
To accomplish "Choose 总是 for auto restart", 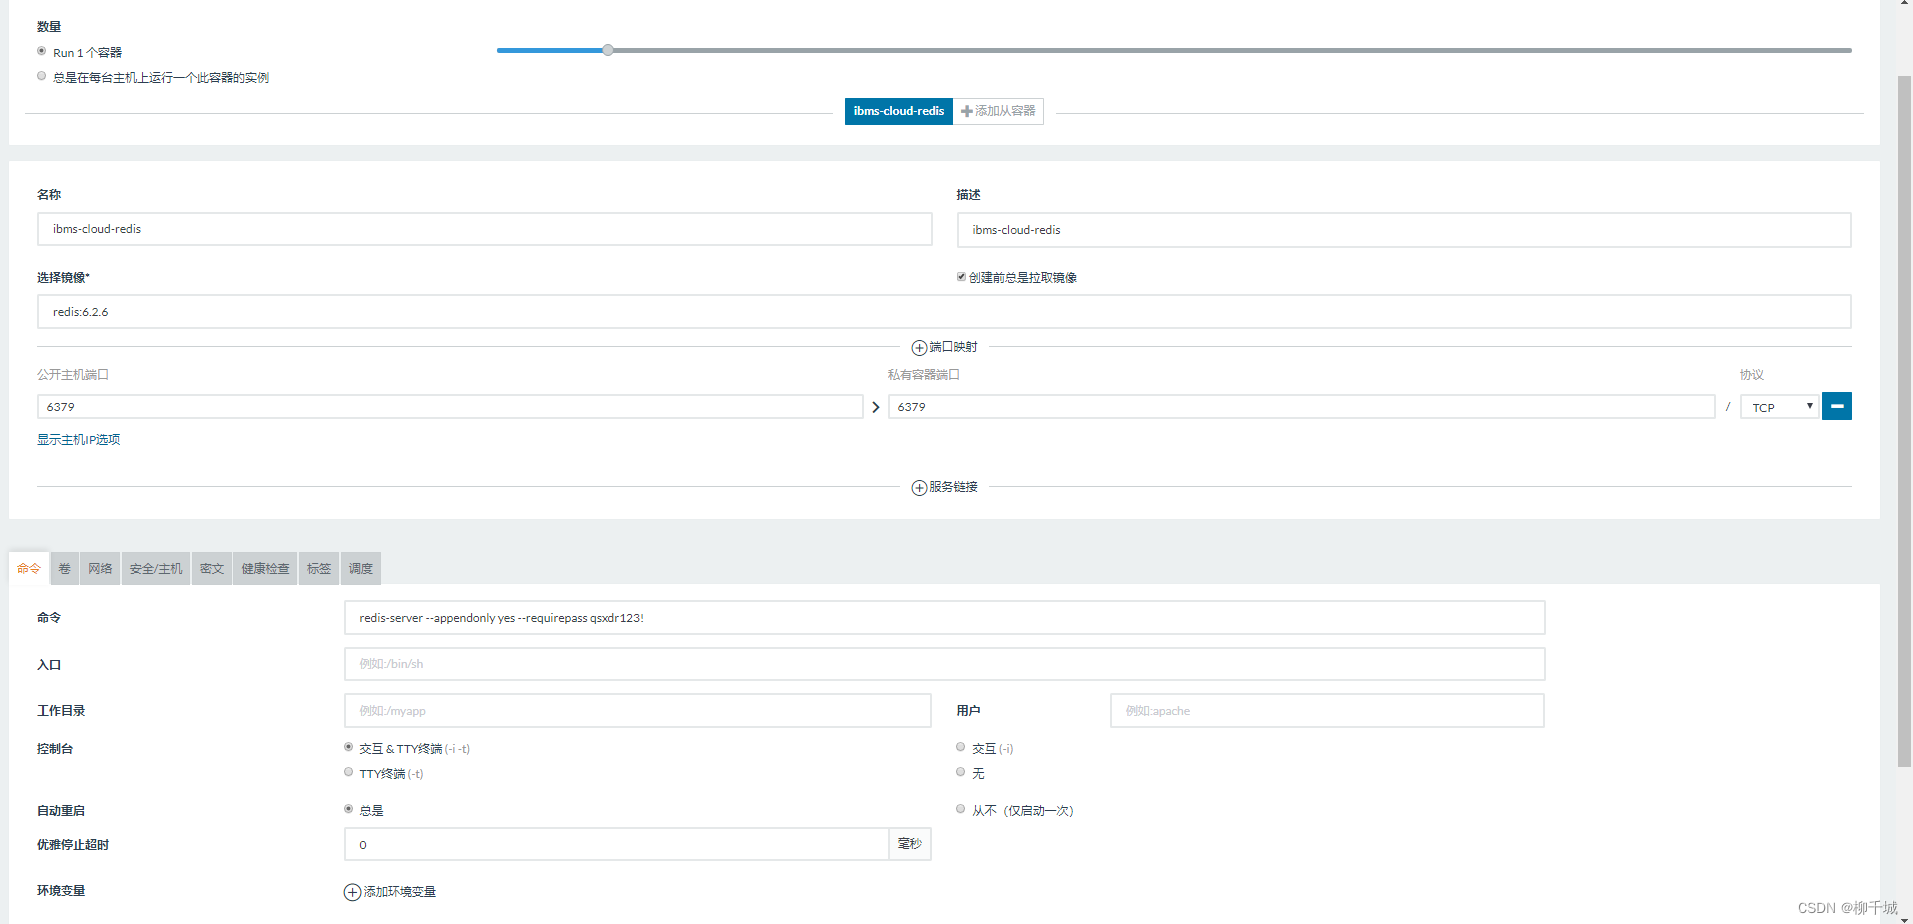I will tap(349, 809).
